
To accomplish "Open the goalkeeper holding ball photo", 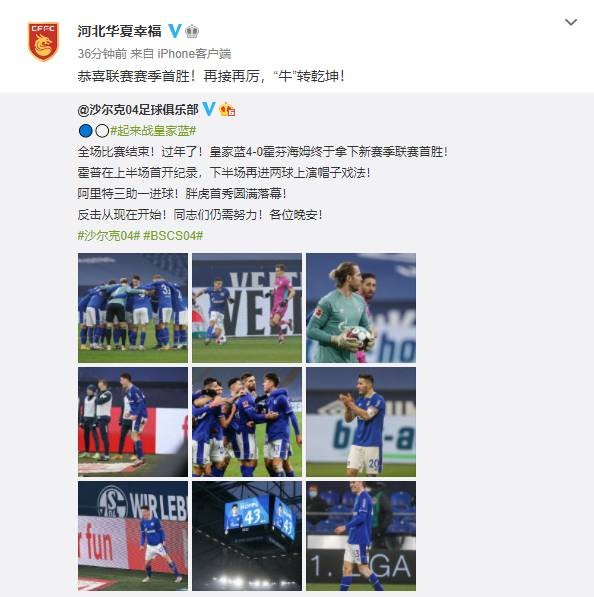I will click(361, 308).
